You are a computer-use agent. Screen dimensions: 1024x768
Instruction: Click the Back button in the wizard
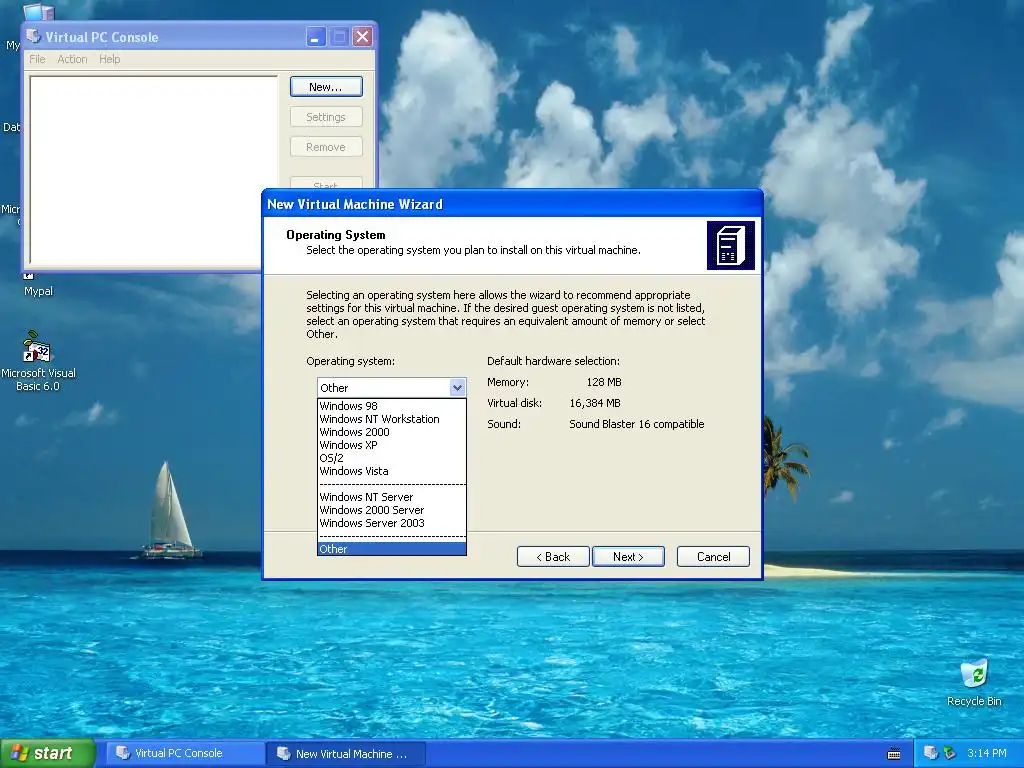click(553, 557)
